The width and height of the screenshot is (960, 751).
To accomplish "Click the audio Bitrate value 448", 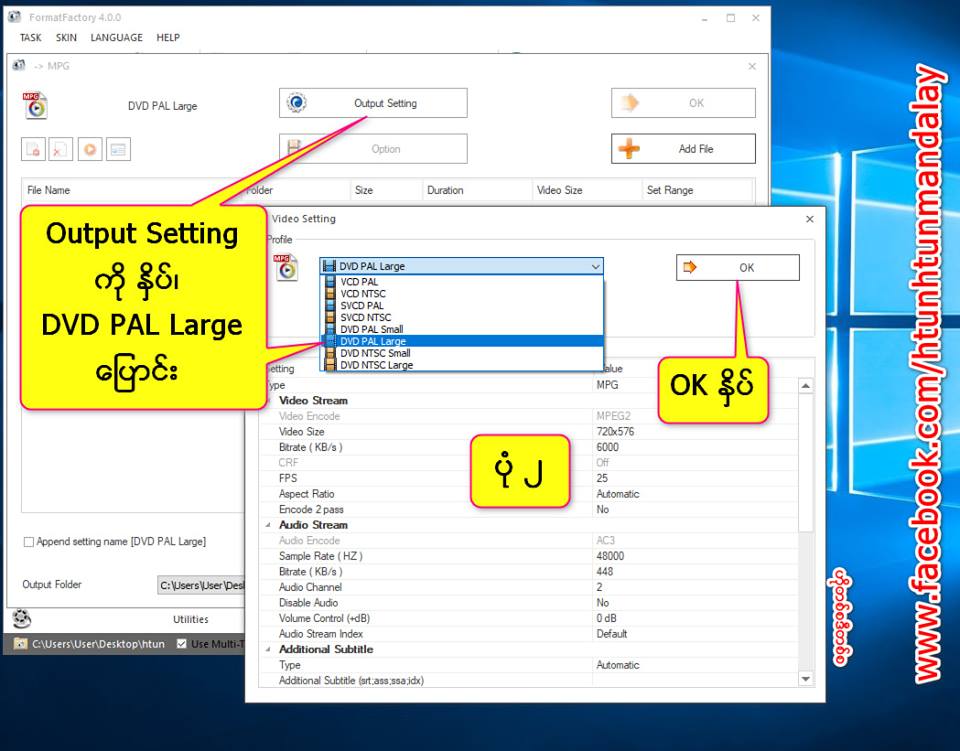I will pos(604,572).
